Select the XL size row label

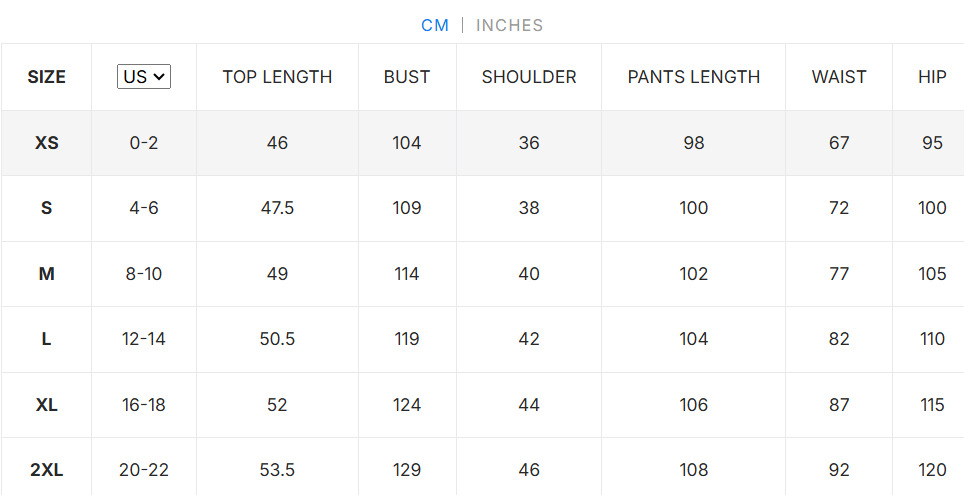[x=47, y=405]
